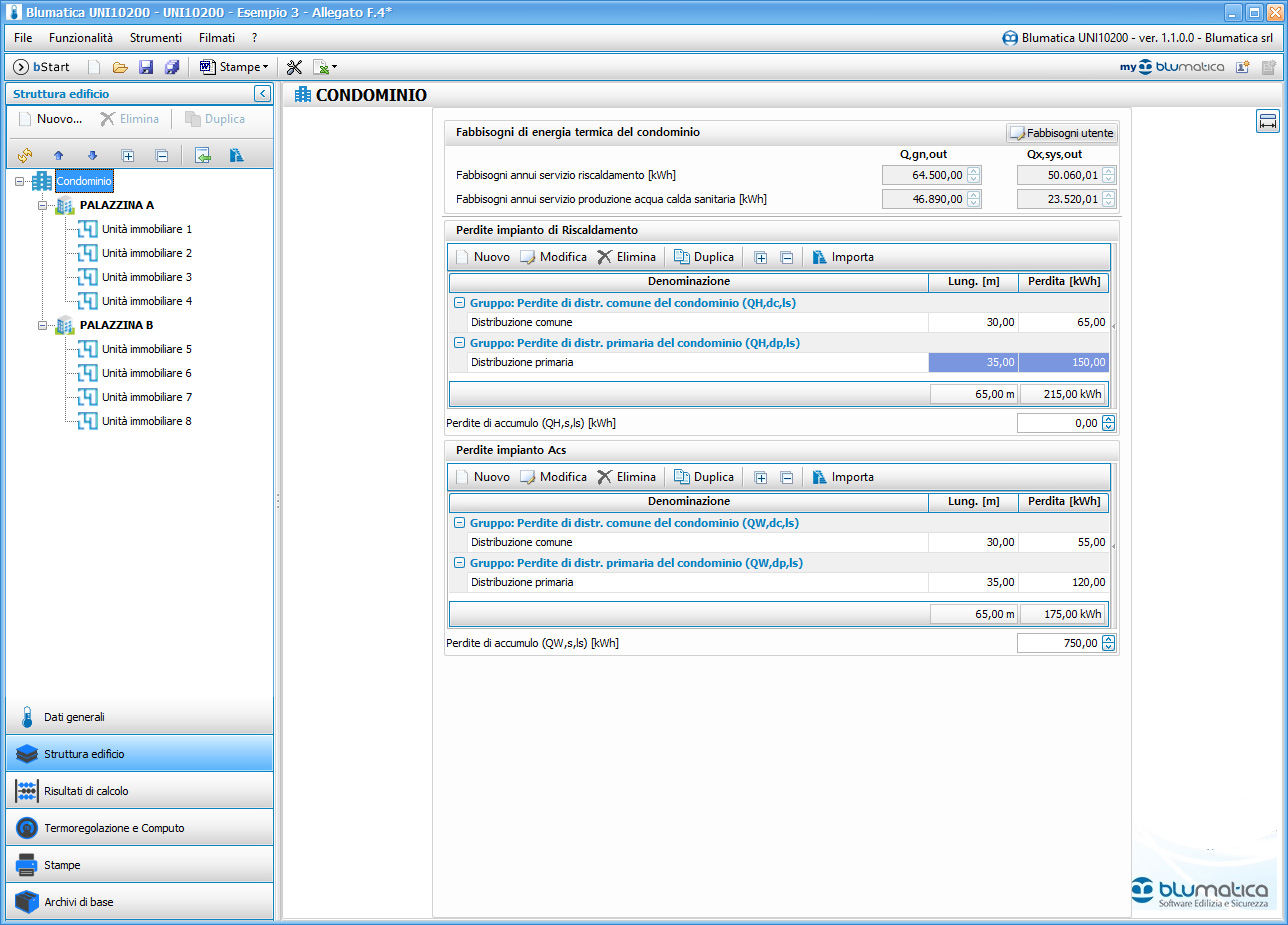Screen dimensions: 1288x925
Task: Click the Fabbisogni utente button
Action: (x=1061, y=132)
